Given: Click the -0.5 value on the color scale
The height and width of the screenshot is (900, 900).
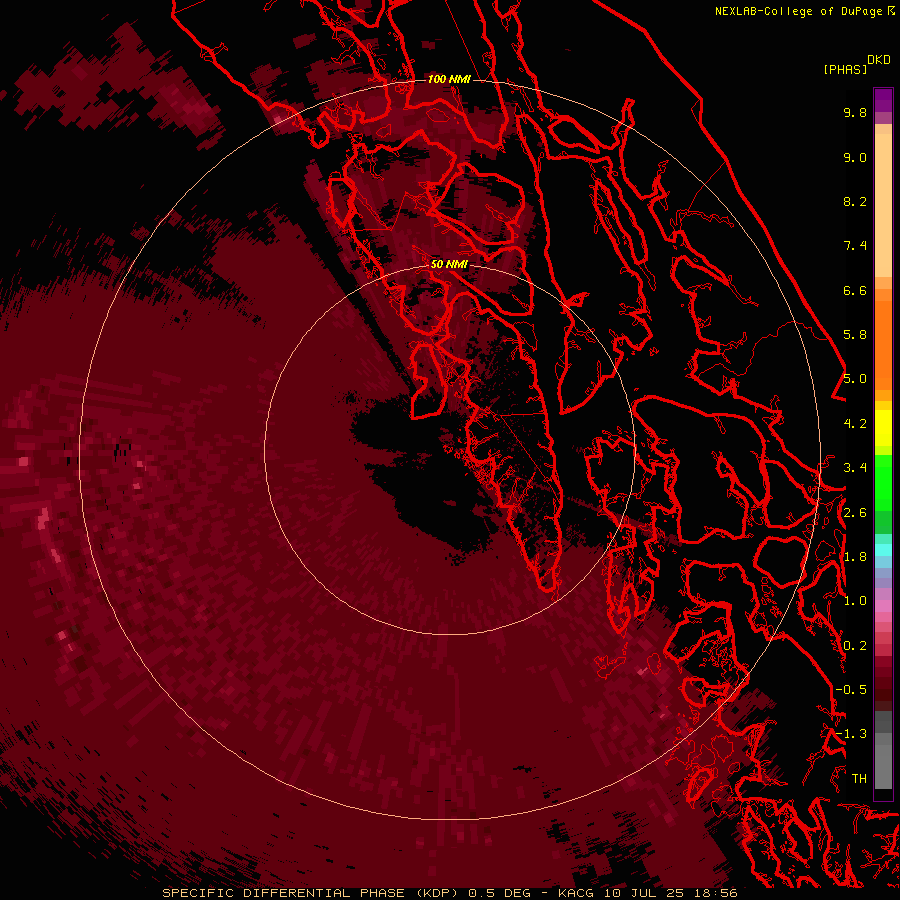Looking at the screenshot, I should pyautogui.click(x=851, y=690).
